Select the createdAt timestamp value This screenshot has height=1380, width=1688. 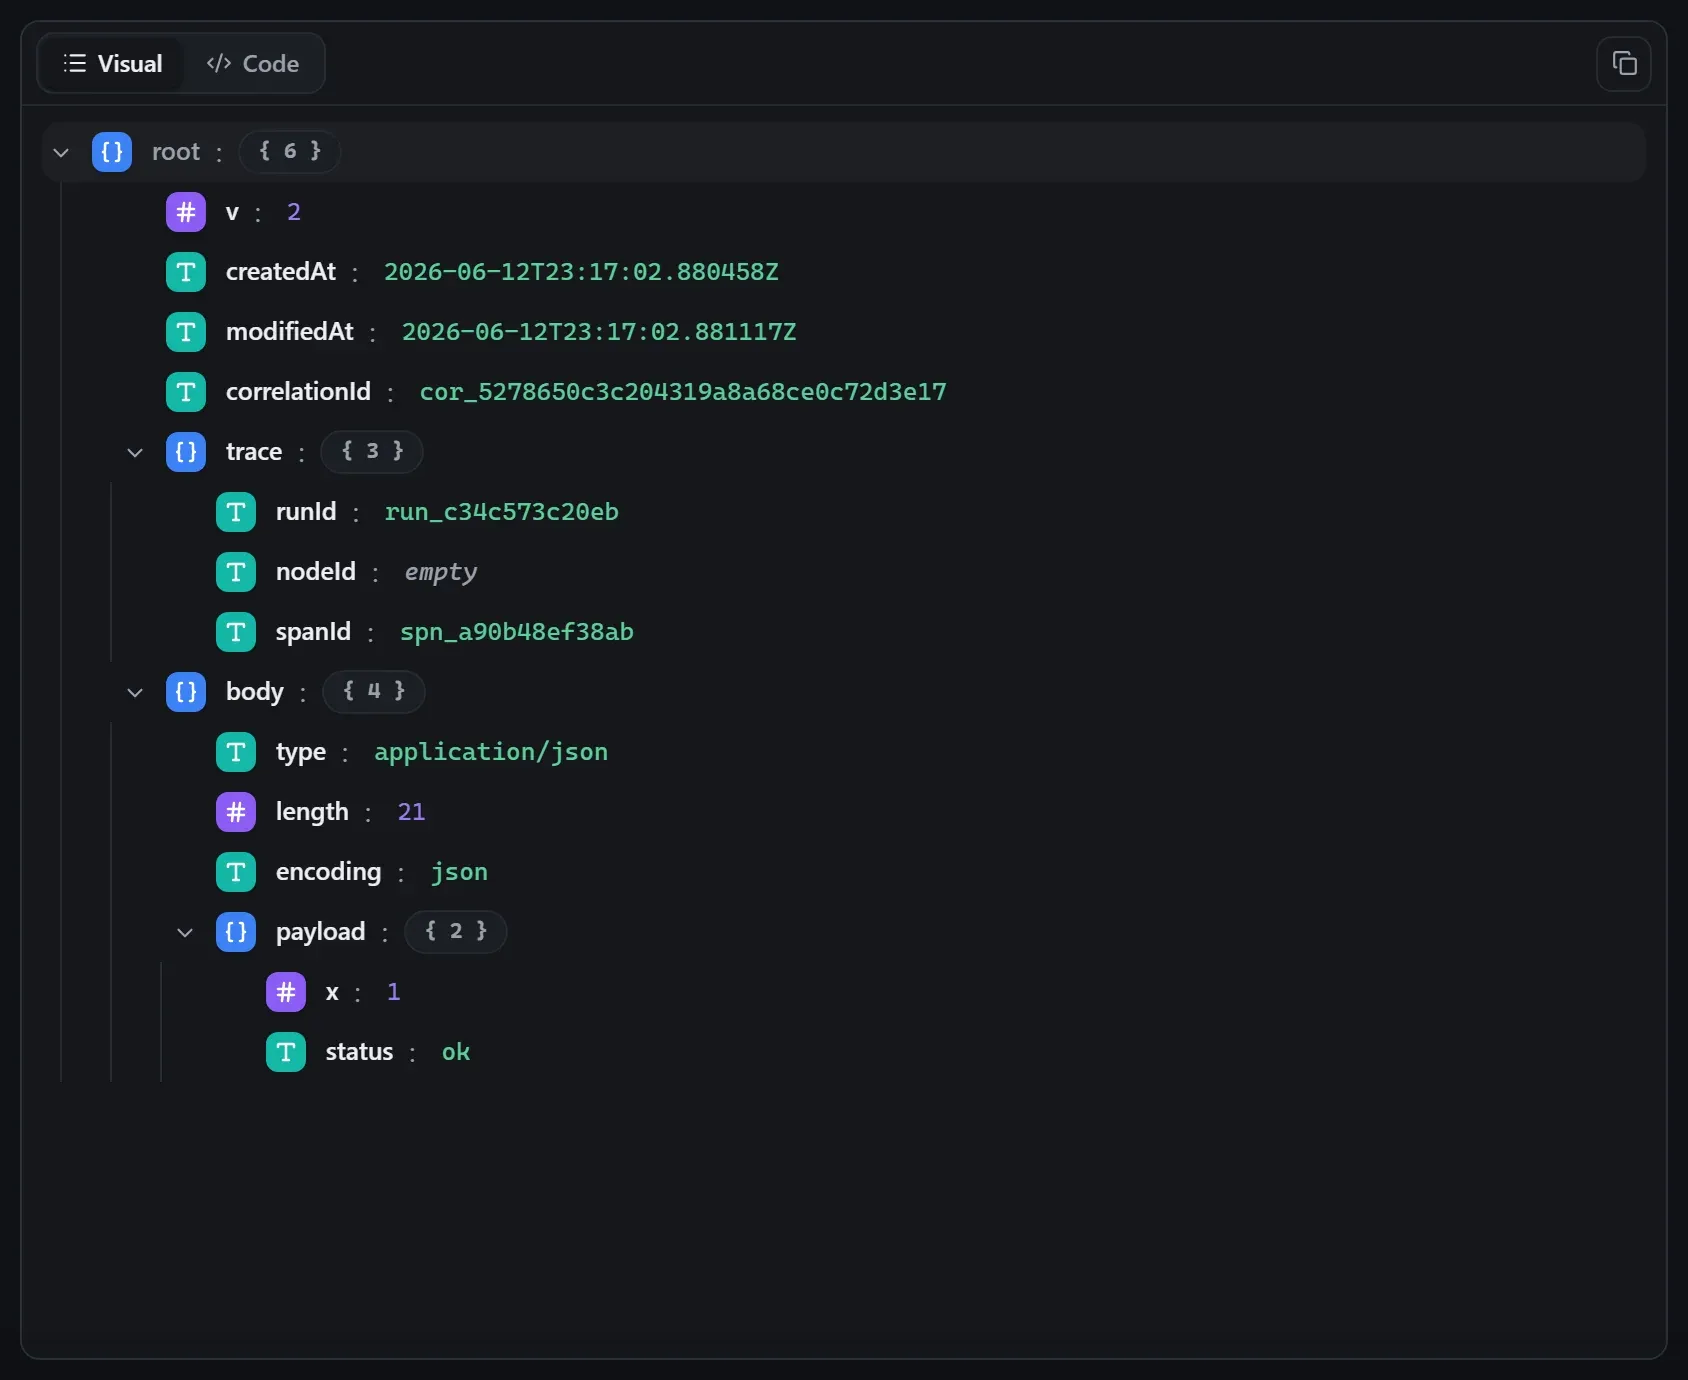(581, 272)
